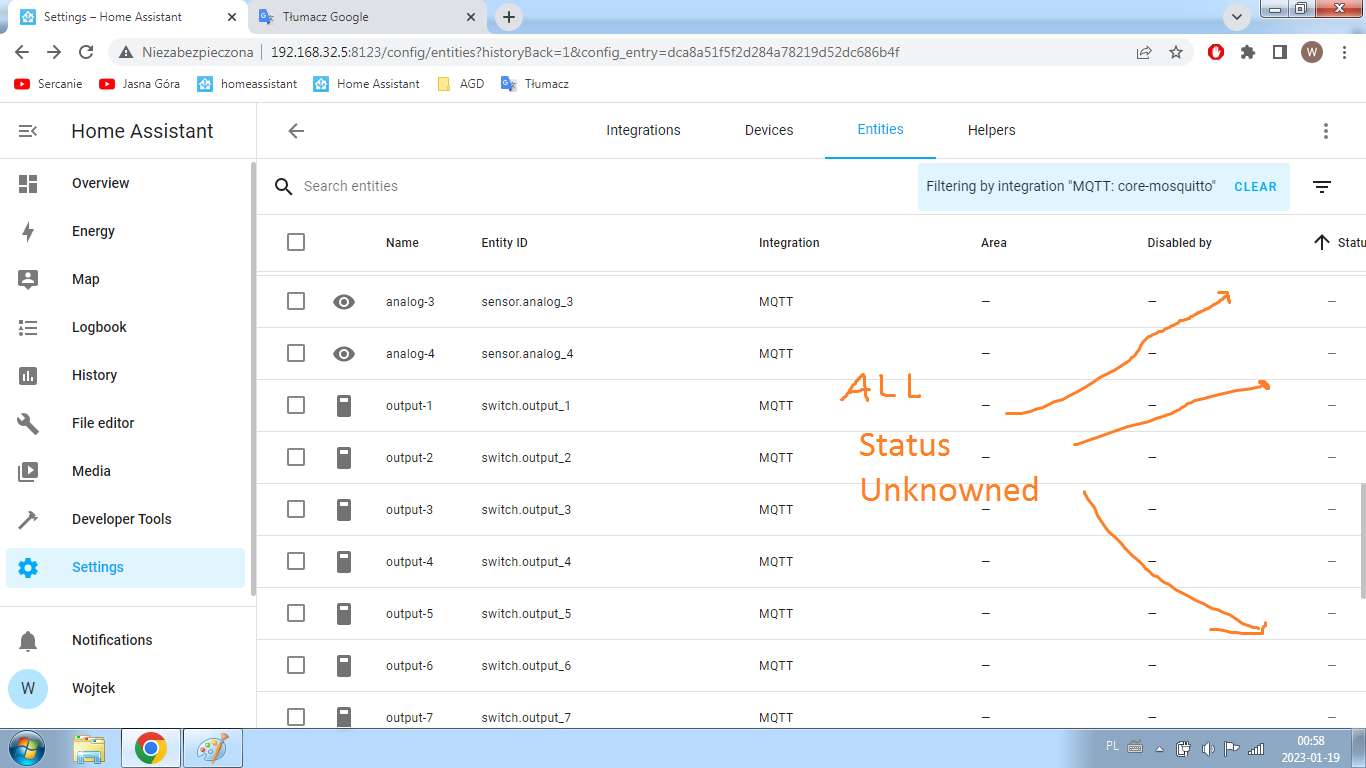Check the box for output-1 entity
Screen dimensions: 1366x768
click(x=296, y=405)
